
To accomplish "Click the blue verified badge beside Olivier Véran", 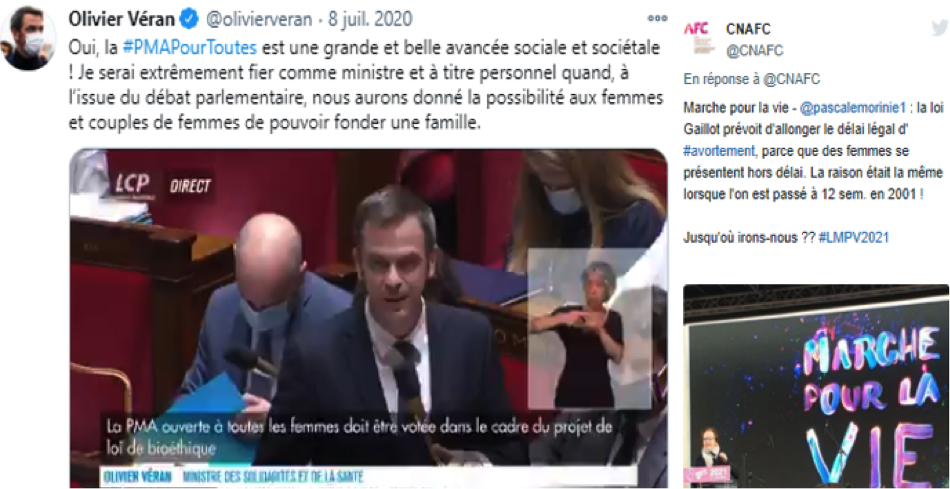I will click(190, 19).
